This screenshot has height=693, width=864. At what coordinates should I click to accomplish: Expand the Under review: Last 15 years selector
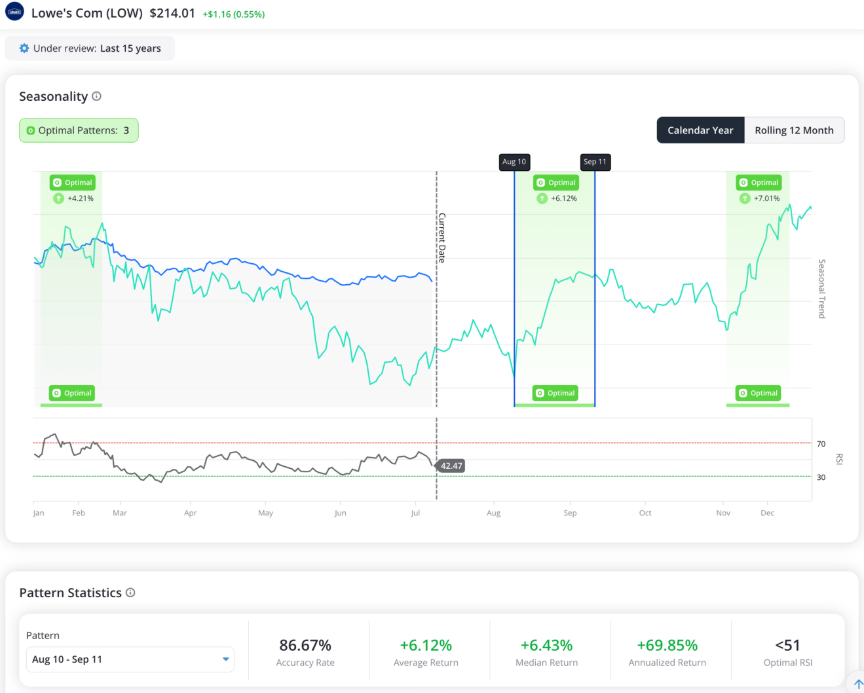[x=90, y=48]
